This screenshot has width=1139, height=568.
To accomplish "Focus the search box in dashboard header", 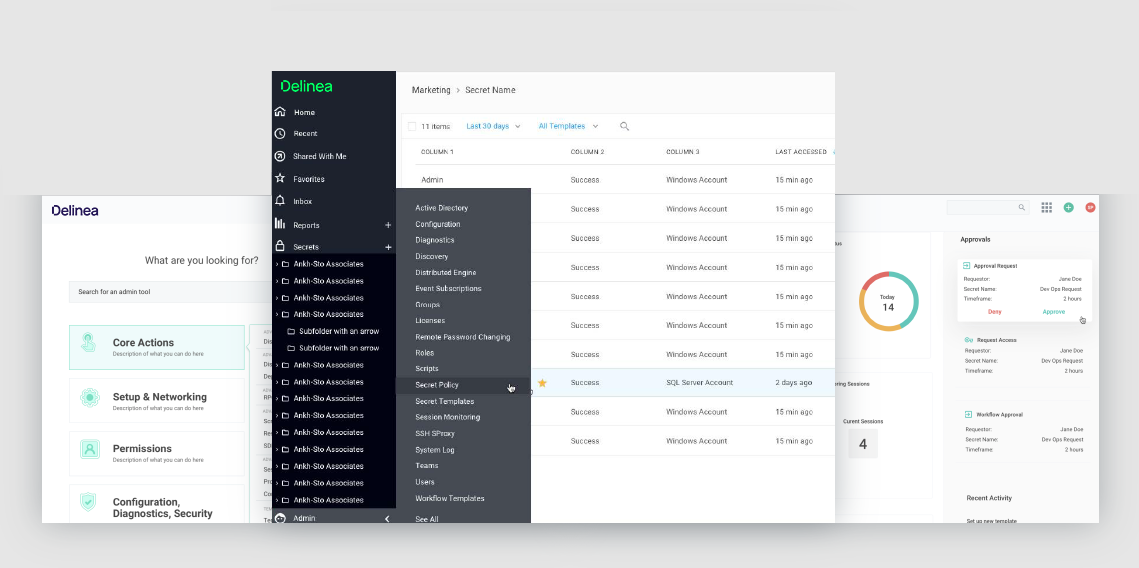I will point(988,208).
